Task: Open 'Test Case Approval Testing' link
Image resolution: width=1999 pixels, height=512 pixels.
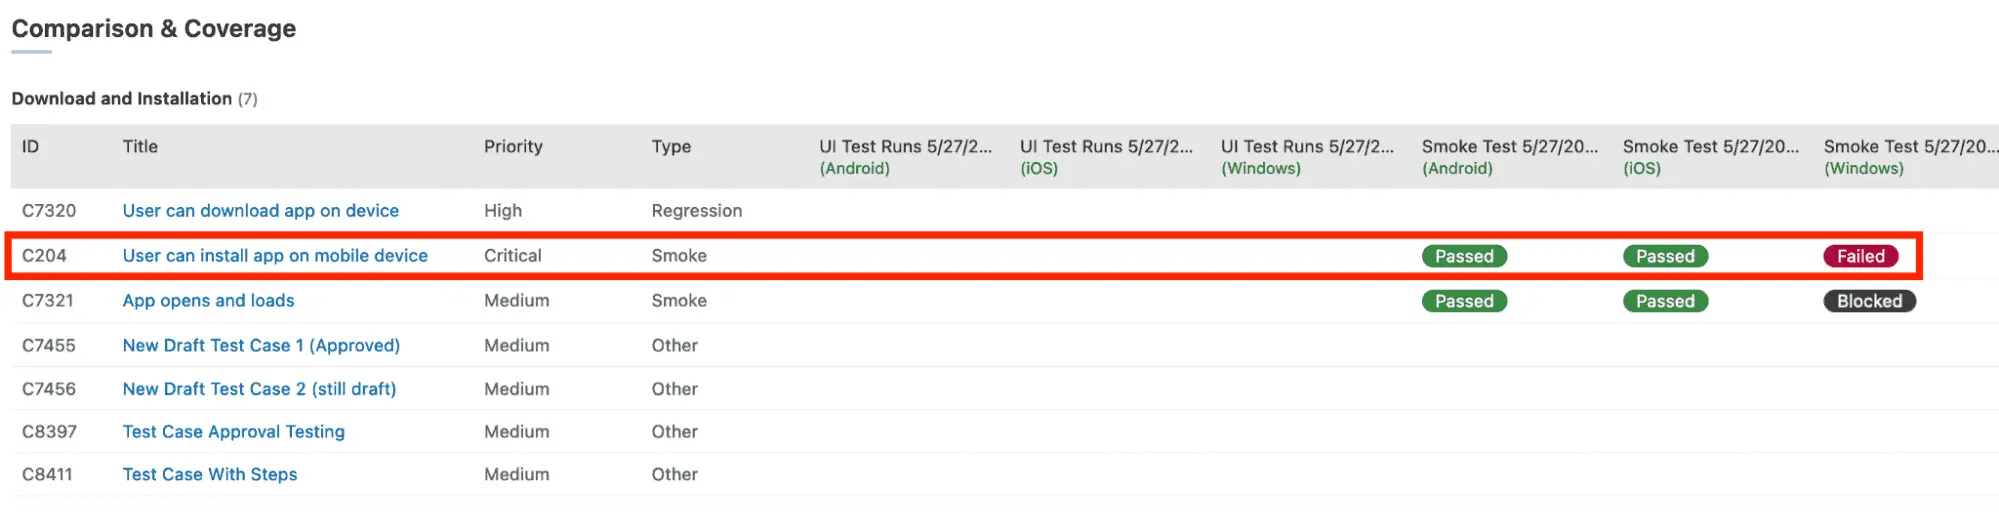Action: tap(233, 432)
